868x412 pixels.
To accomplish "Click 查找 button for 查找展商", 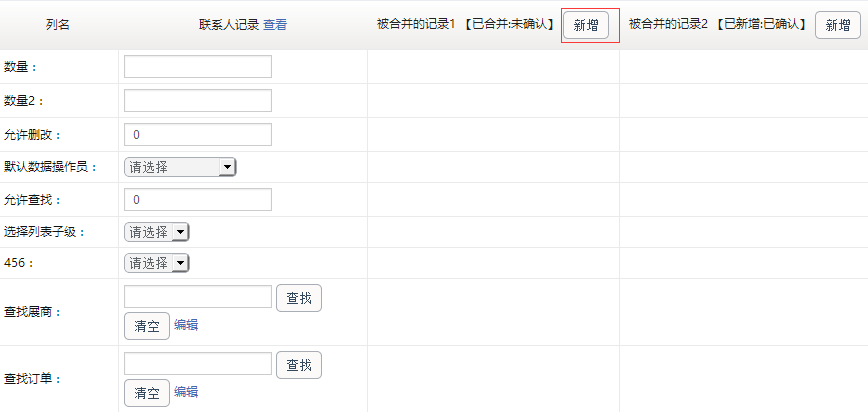I will [x=299, y=298].
